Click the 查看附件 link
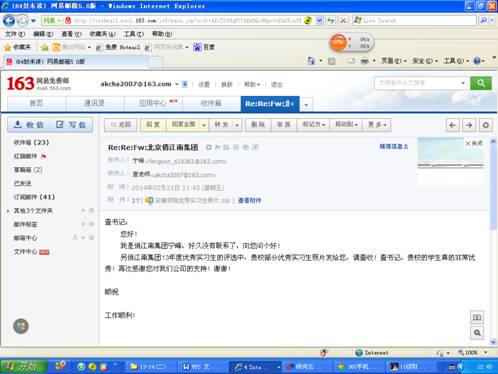The image size is (498, 374). pyautogui.click(x=249, y=200)
